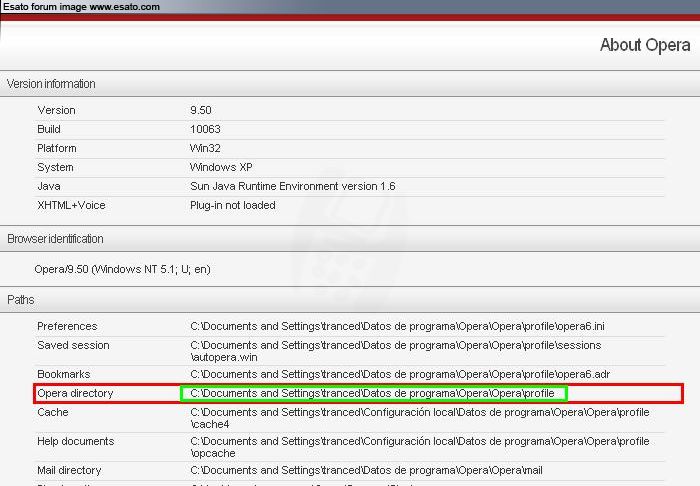Click the Version row label

pyautogui.click(x=56, y=110)
